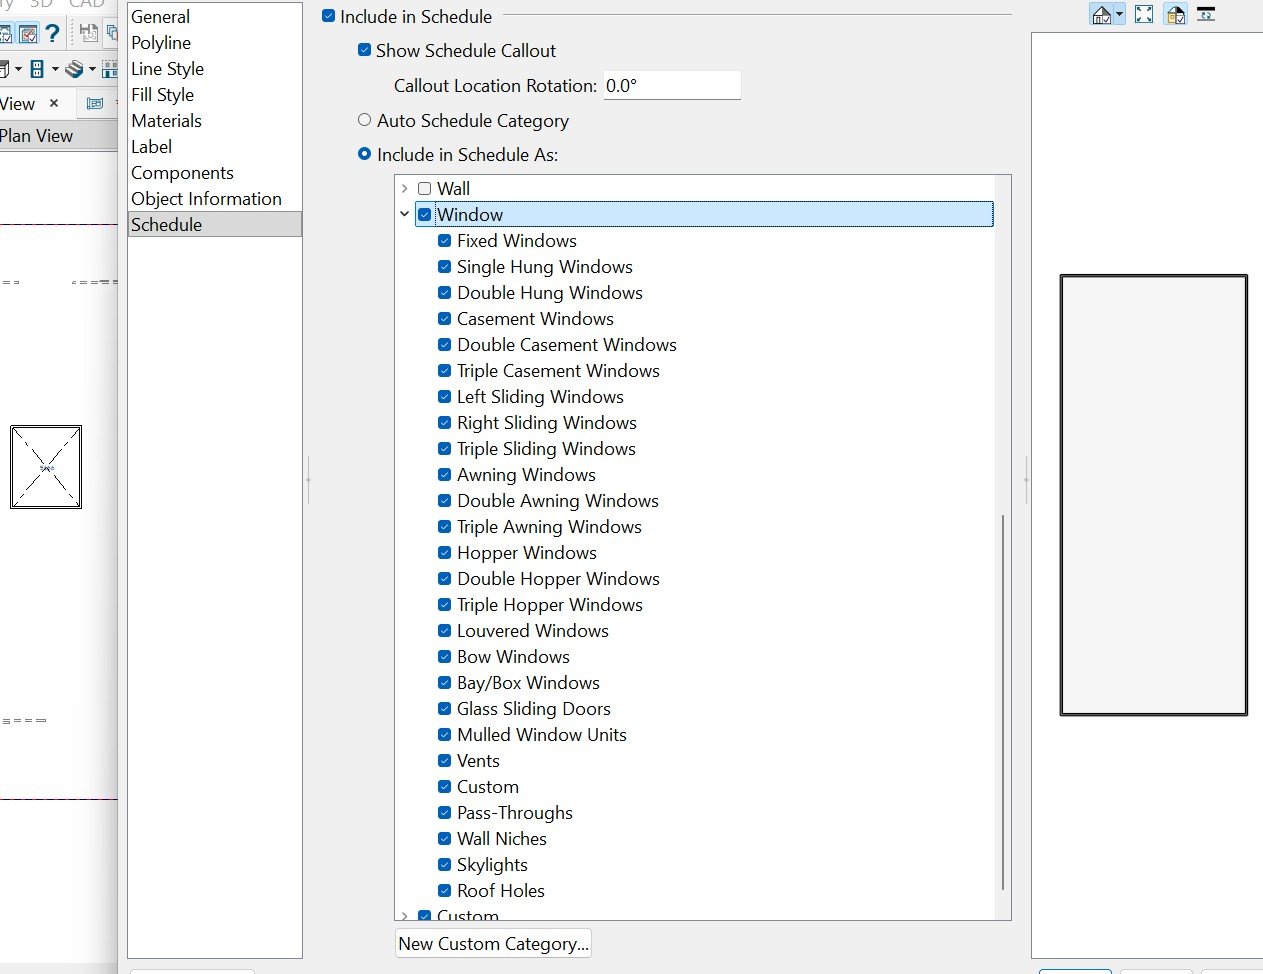Image resolution: width=1263 pixels, height=974 pixels.
Task: Click the Callout Location Rotation input field
Action: click(x=672, y=86)
